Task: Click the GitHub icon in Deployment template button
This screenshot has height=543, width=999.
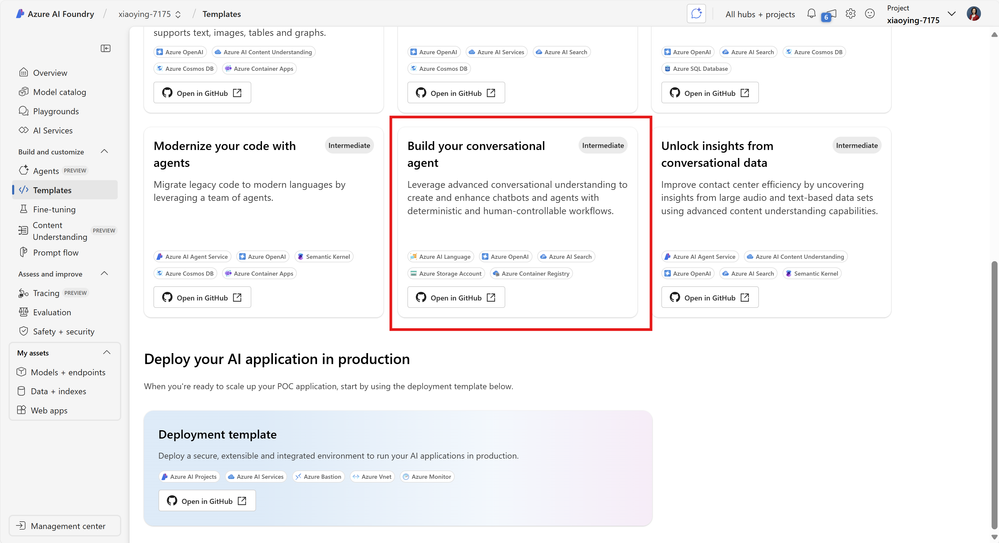Action: click(172, 501)
